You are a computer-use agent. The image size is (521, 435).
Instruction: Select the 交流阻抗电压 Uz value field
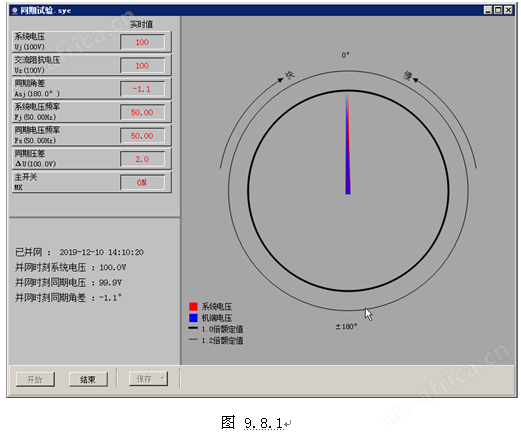click(x=142, y=65)
